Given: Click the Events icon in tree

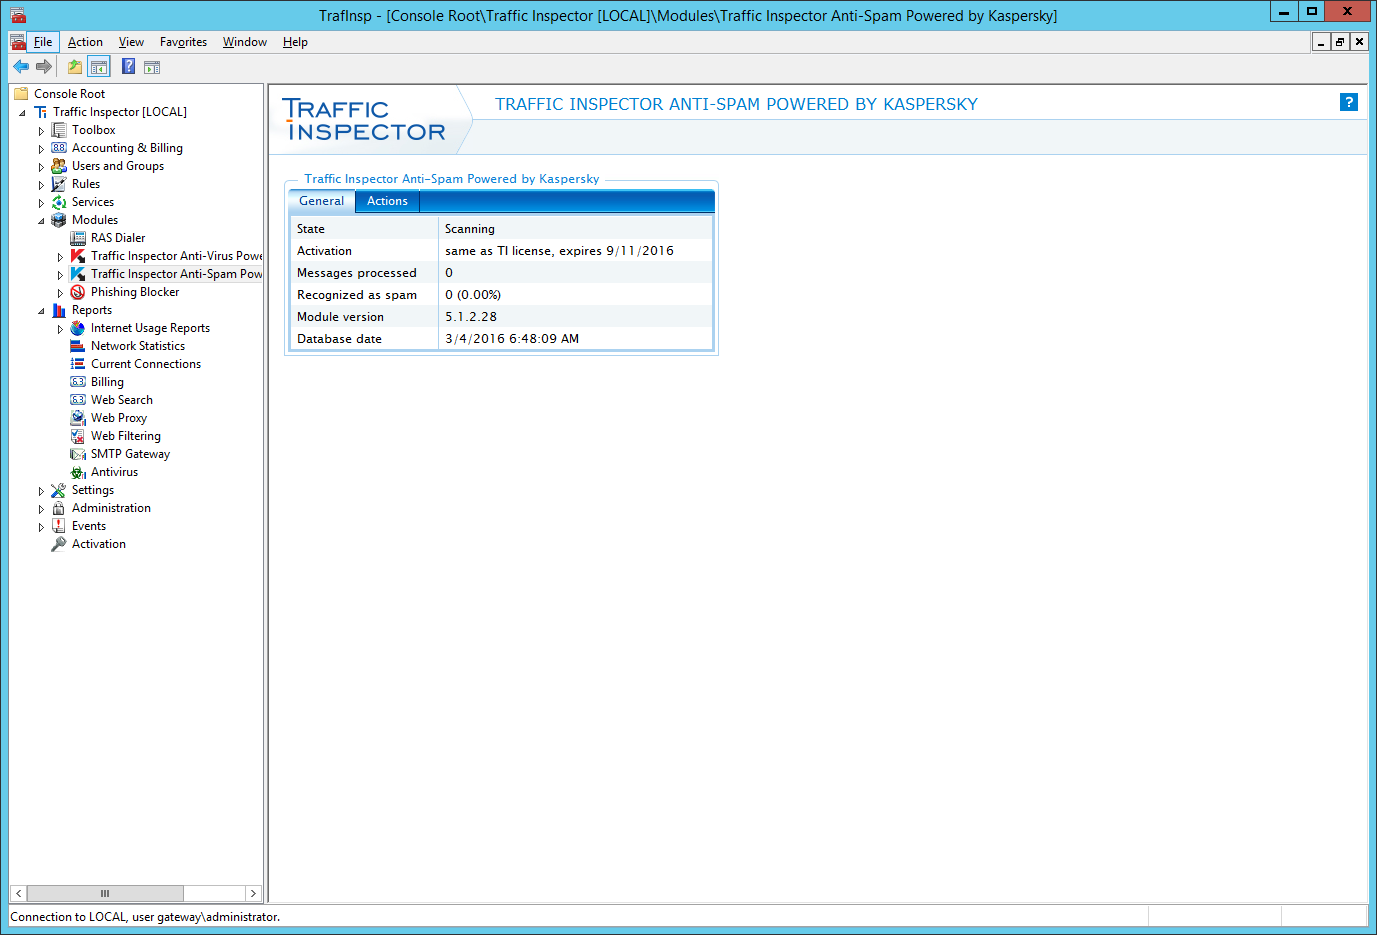Looking at the screenshot, I should (59, 526).
